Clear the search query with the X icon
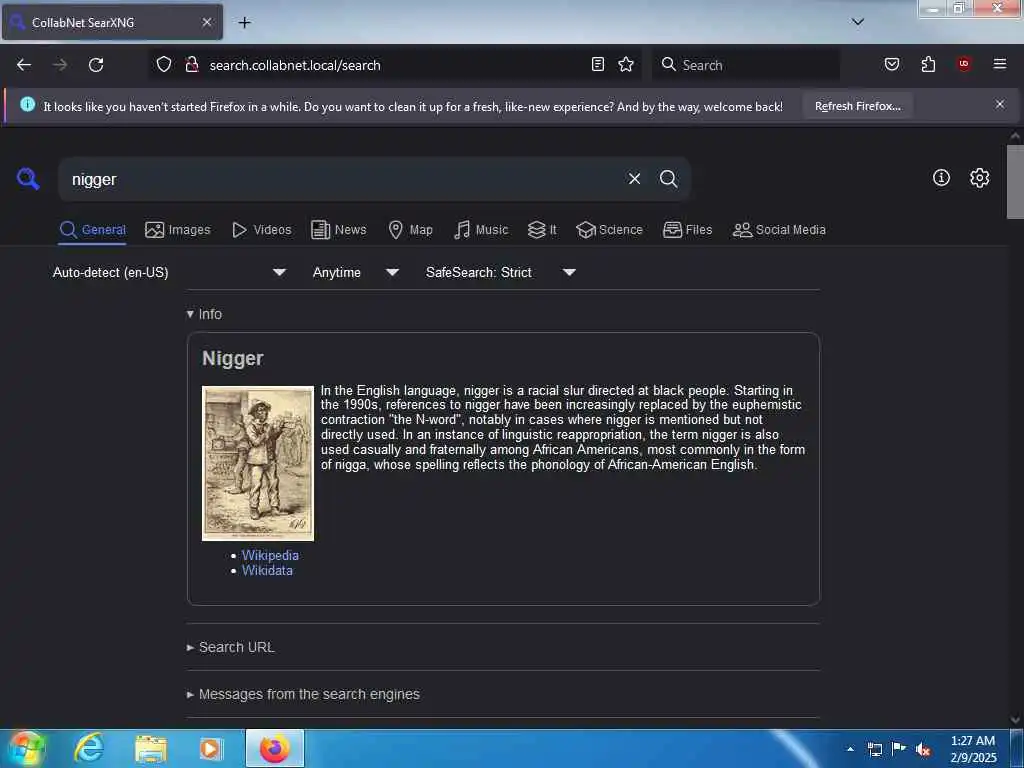This screenshot has width=1024, height=768. click(x=634, y=178)
